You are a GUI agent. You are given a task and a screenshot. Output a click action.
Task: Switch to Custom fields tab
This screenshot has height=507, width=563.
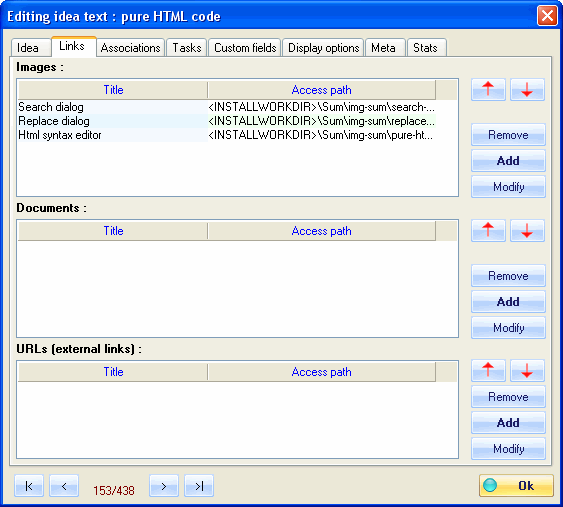click(x=245, y=48)
